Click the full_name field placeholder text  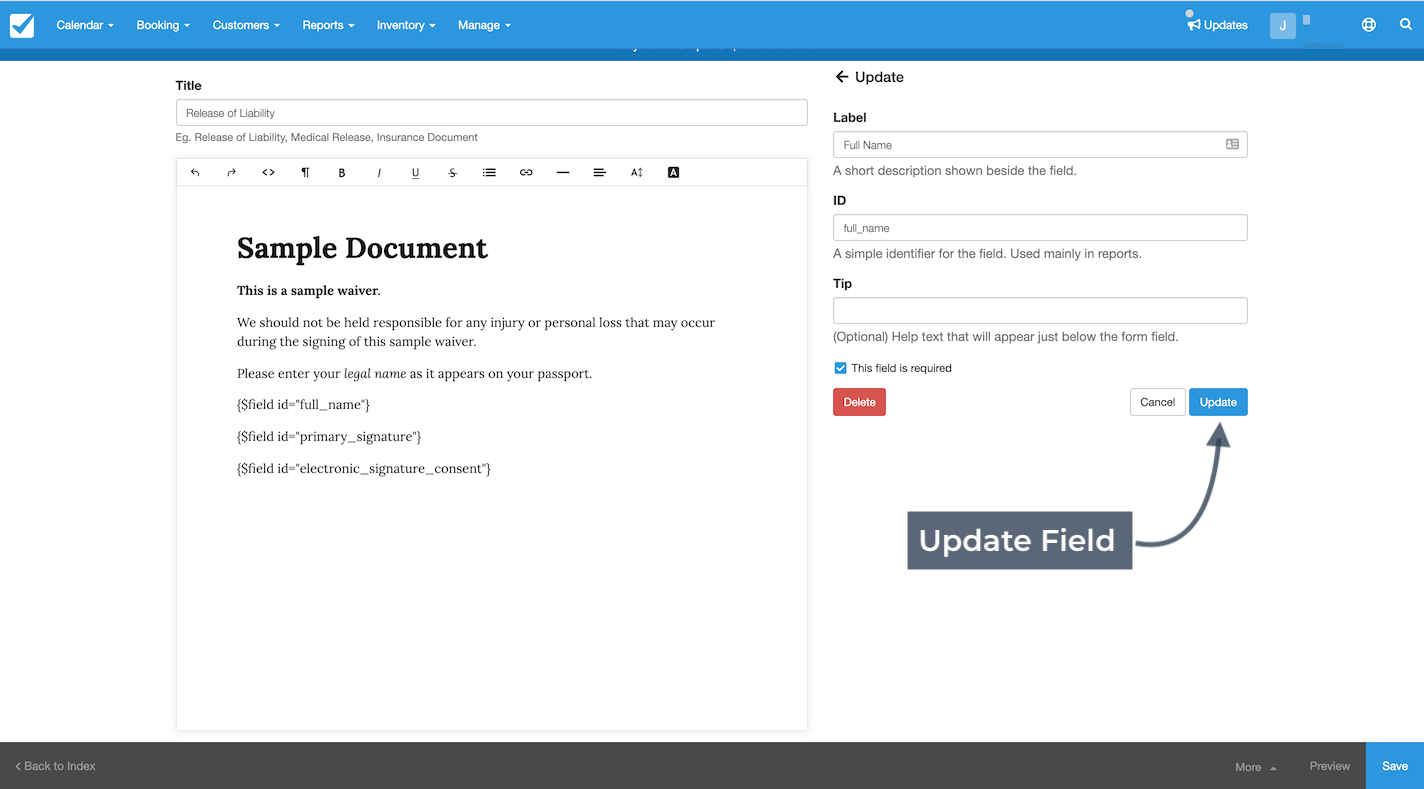[x=304, y=405]
